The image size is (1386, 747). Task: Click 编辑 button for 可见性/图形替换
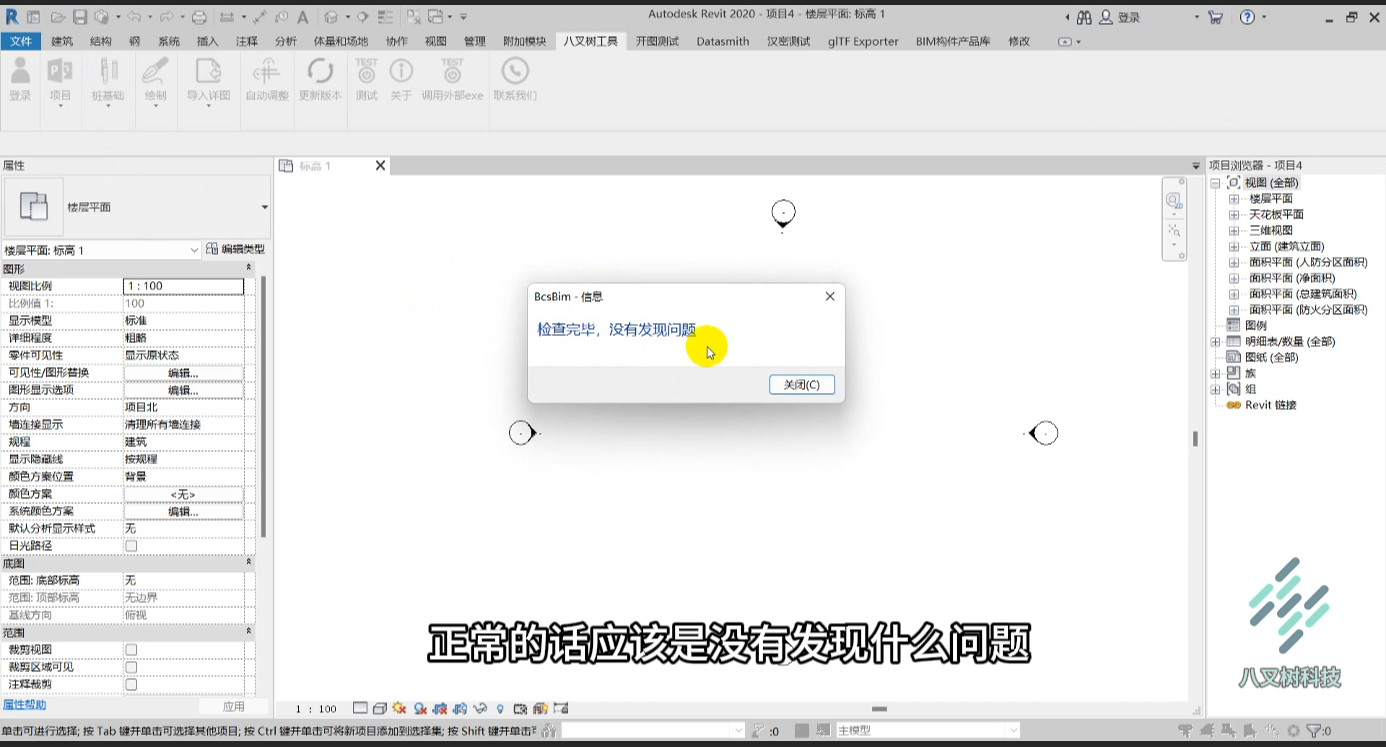(183, 373)
